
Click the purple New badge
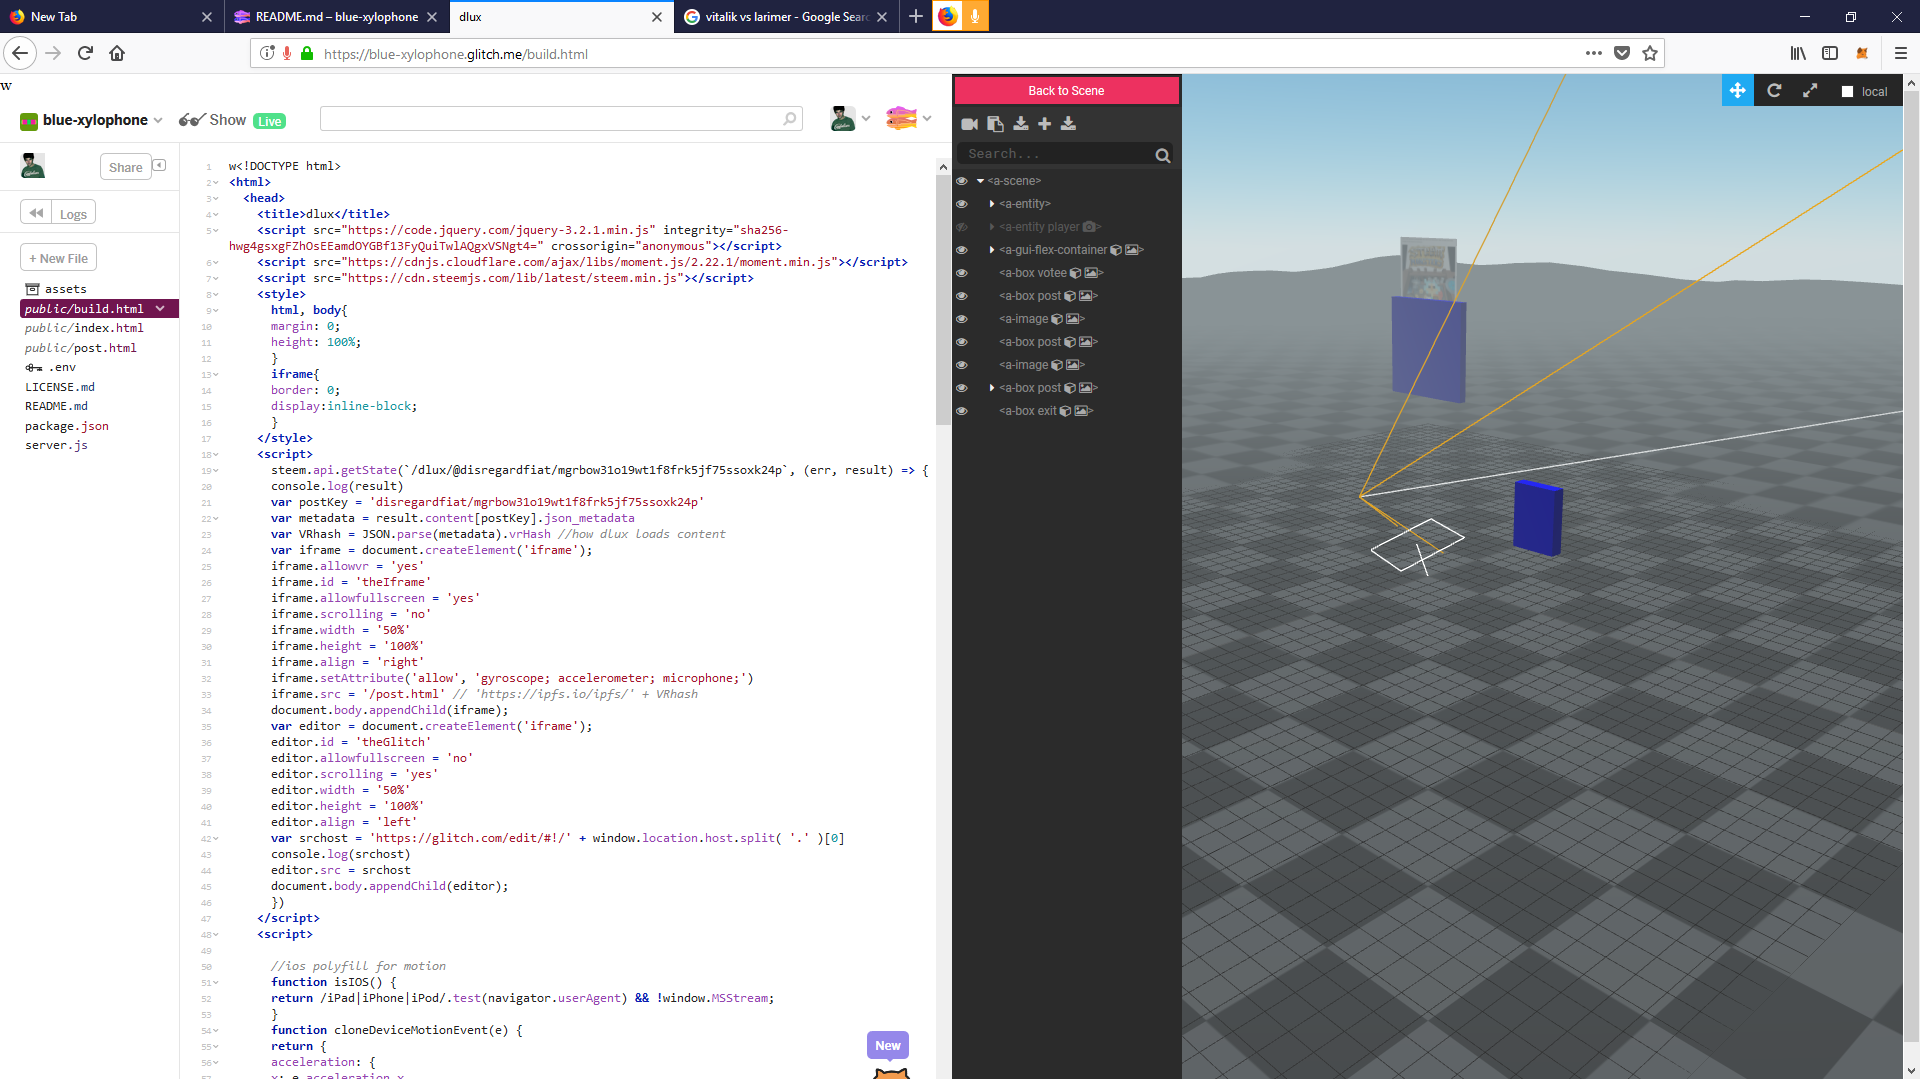(888, 1045)
